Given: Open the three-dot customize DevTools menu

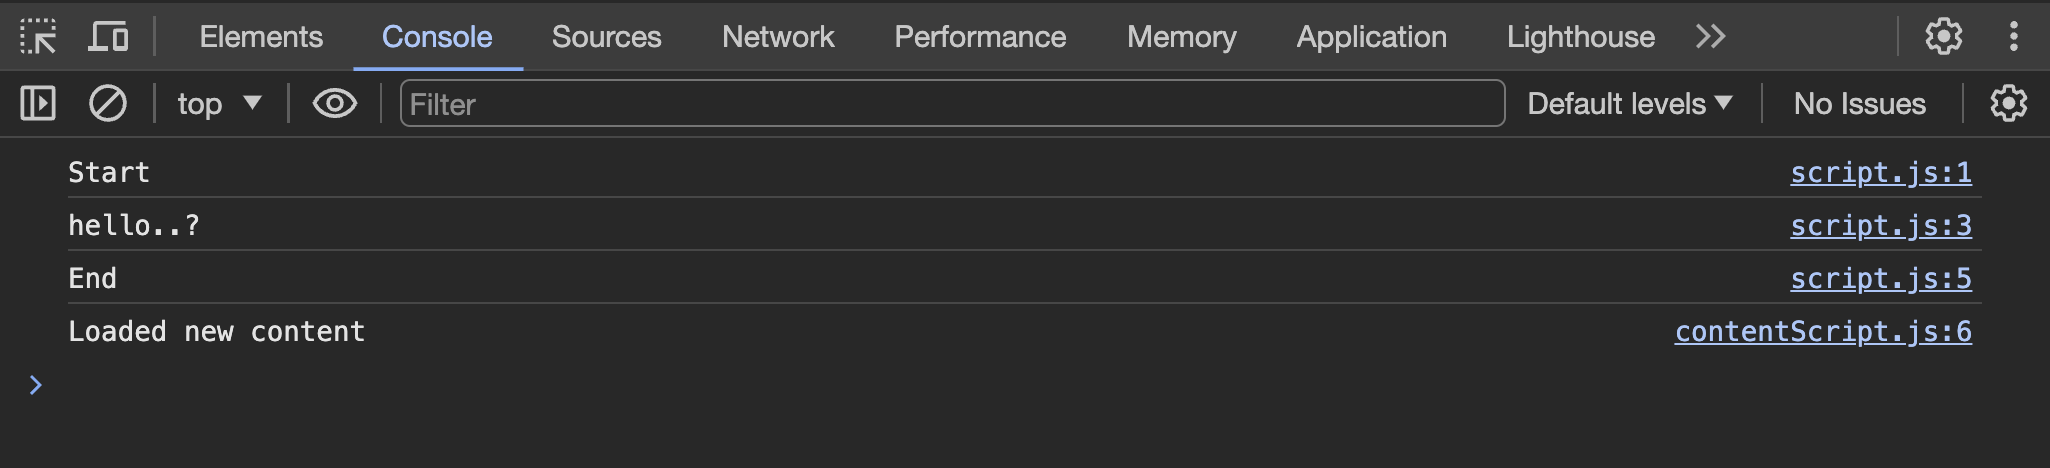Looking at the screenshot, I should pos(2014,37).
